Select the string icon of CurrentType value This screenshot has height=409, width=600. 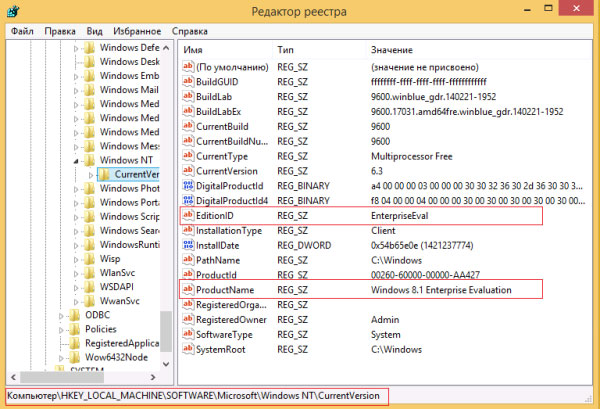(188, 156)
